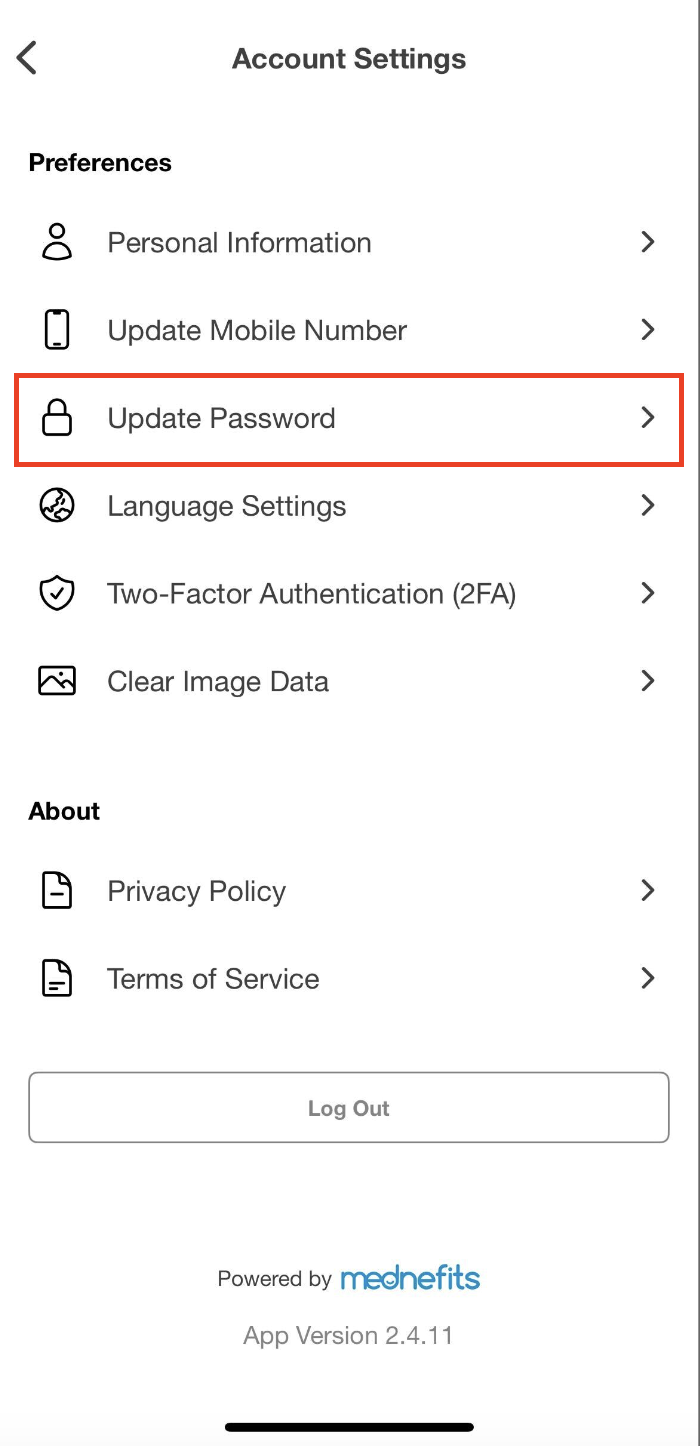The width and height of the screenshot is (700, 1446).
Task: Tap the back arrow icon
Action: [x=27, y=58]
